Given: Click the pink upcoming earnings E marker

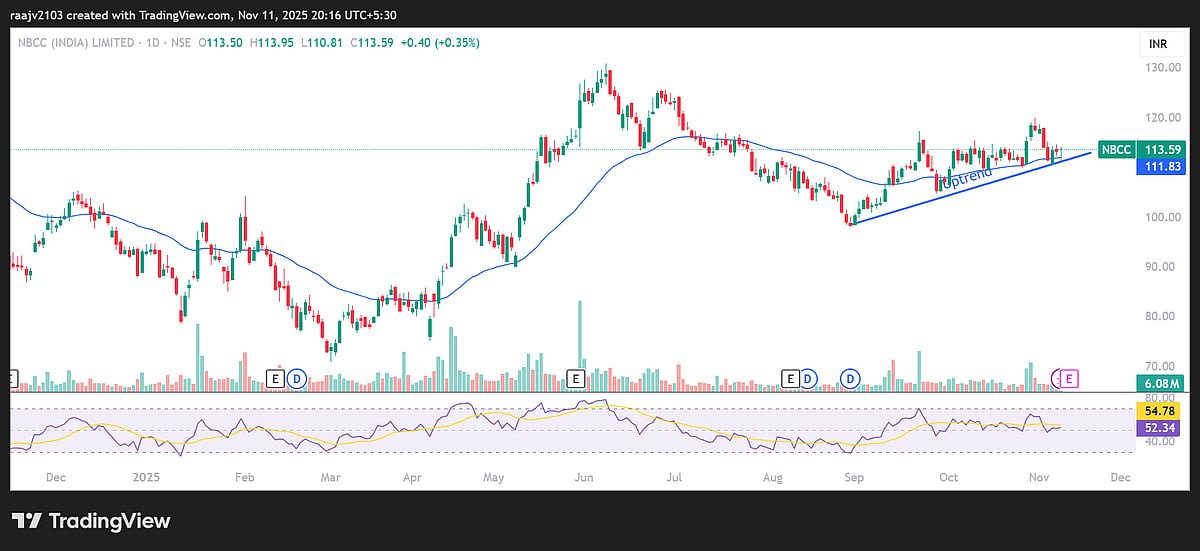Looking at the screenshot, I should [1069, 378].
